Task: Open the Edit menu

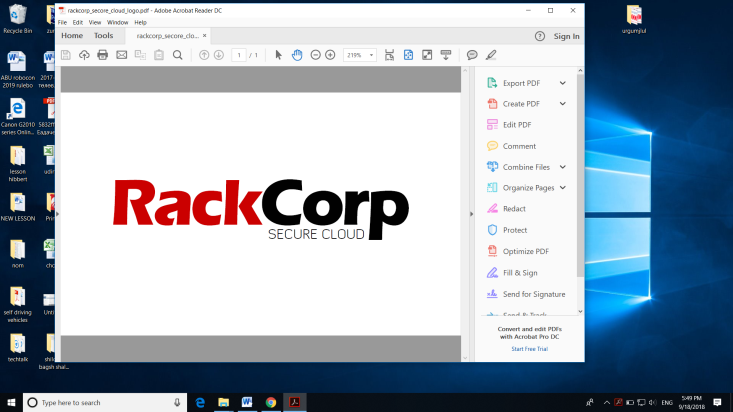Action: coord(78,22)
